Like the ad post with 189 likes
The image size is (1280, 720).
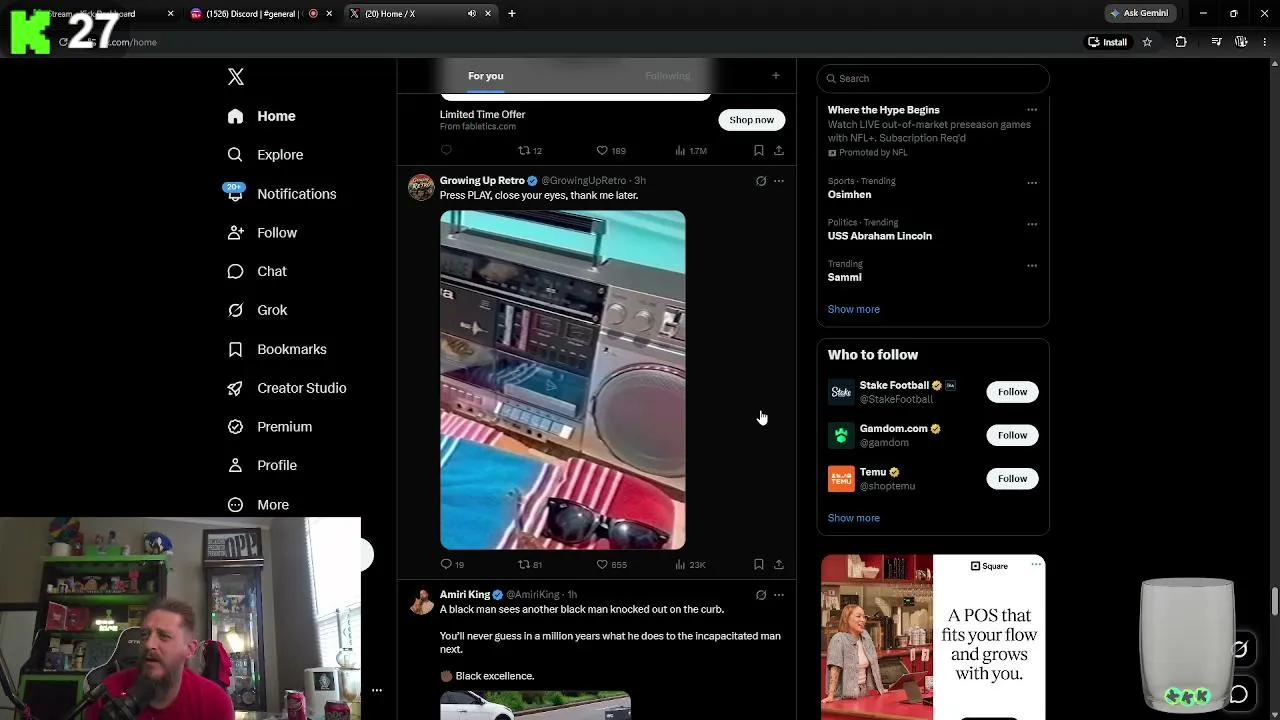pos(610,150)
